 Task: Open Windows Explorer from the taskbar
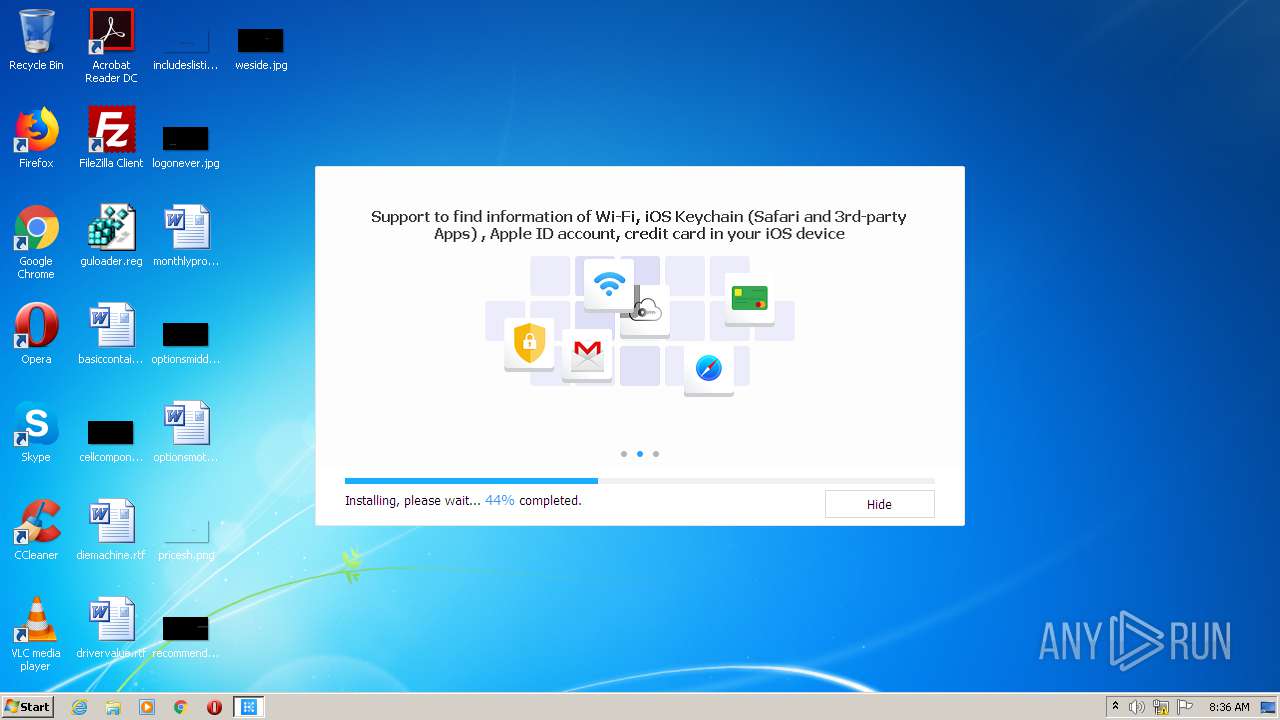coord(113,707)
